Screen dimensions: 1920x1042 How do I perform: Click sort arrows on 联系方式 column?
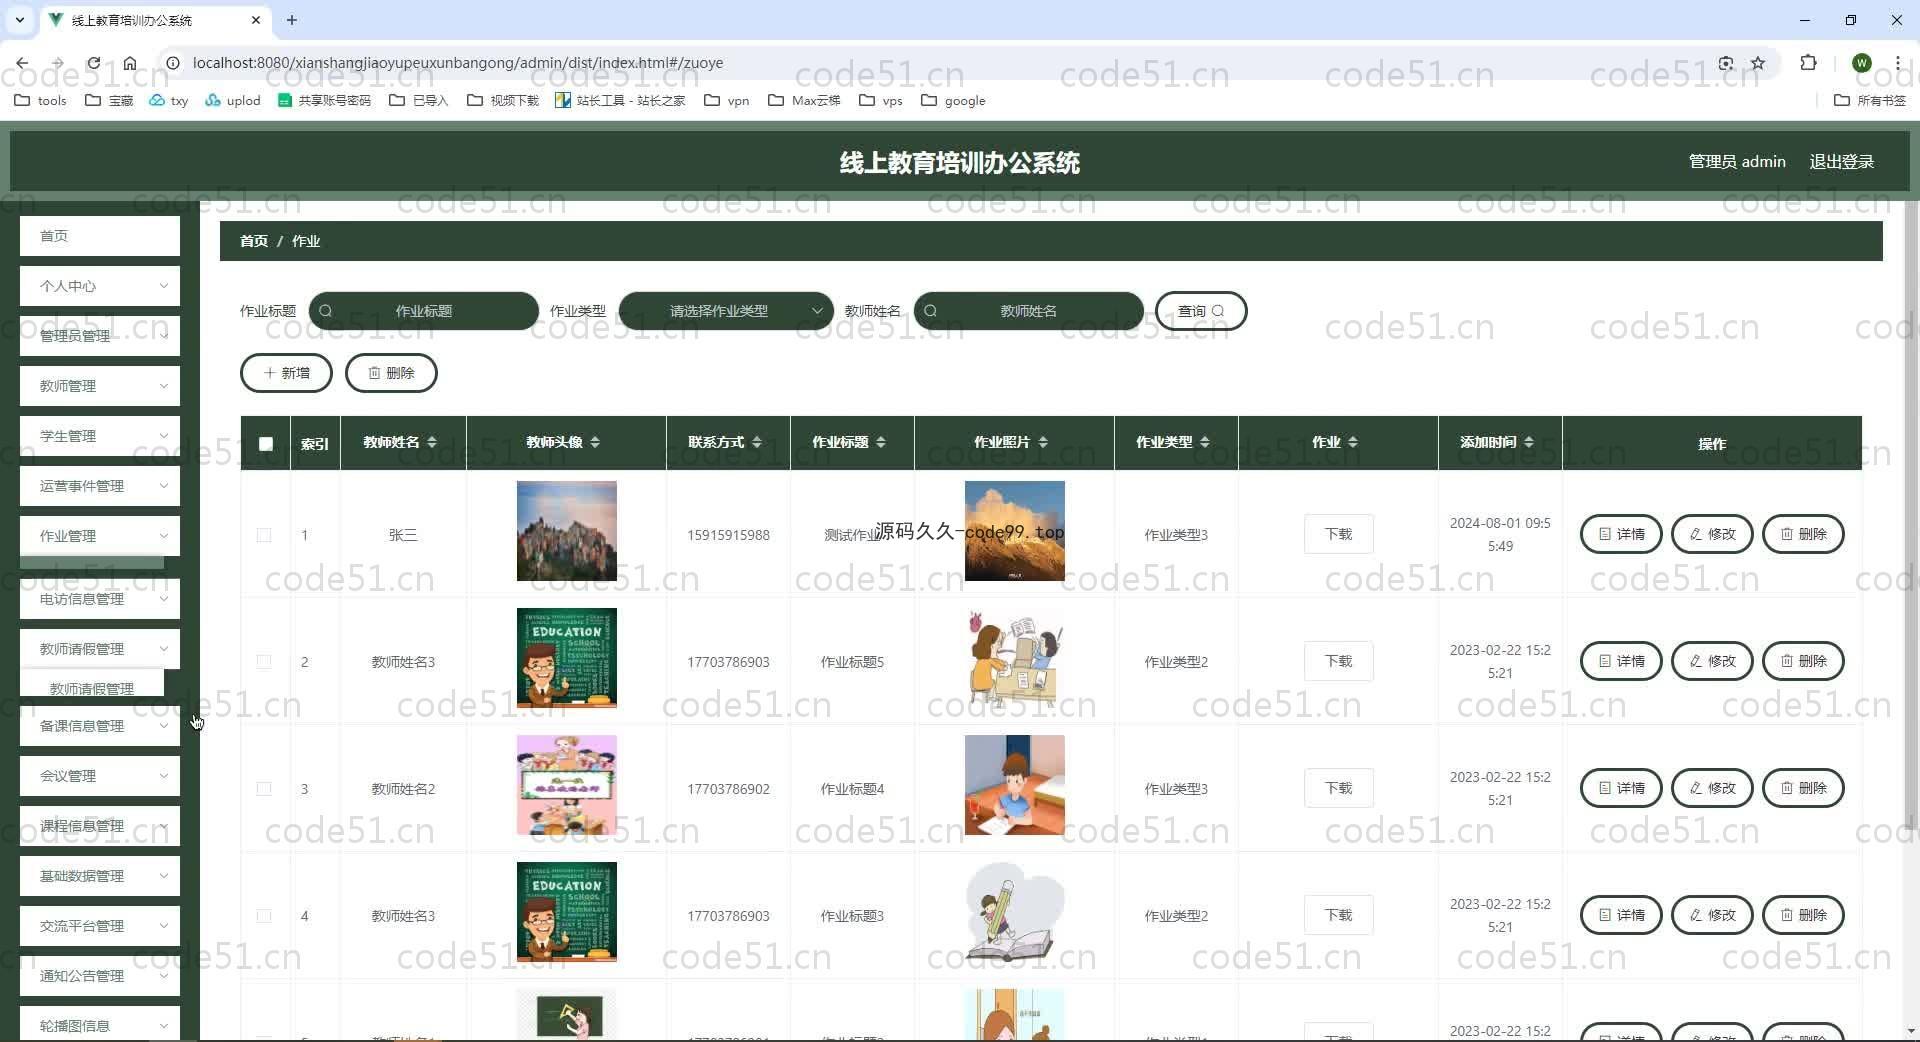pyautogui.click(x=757, y=442)
